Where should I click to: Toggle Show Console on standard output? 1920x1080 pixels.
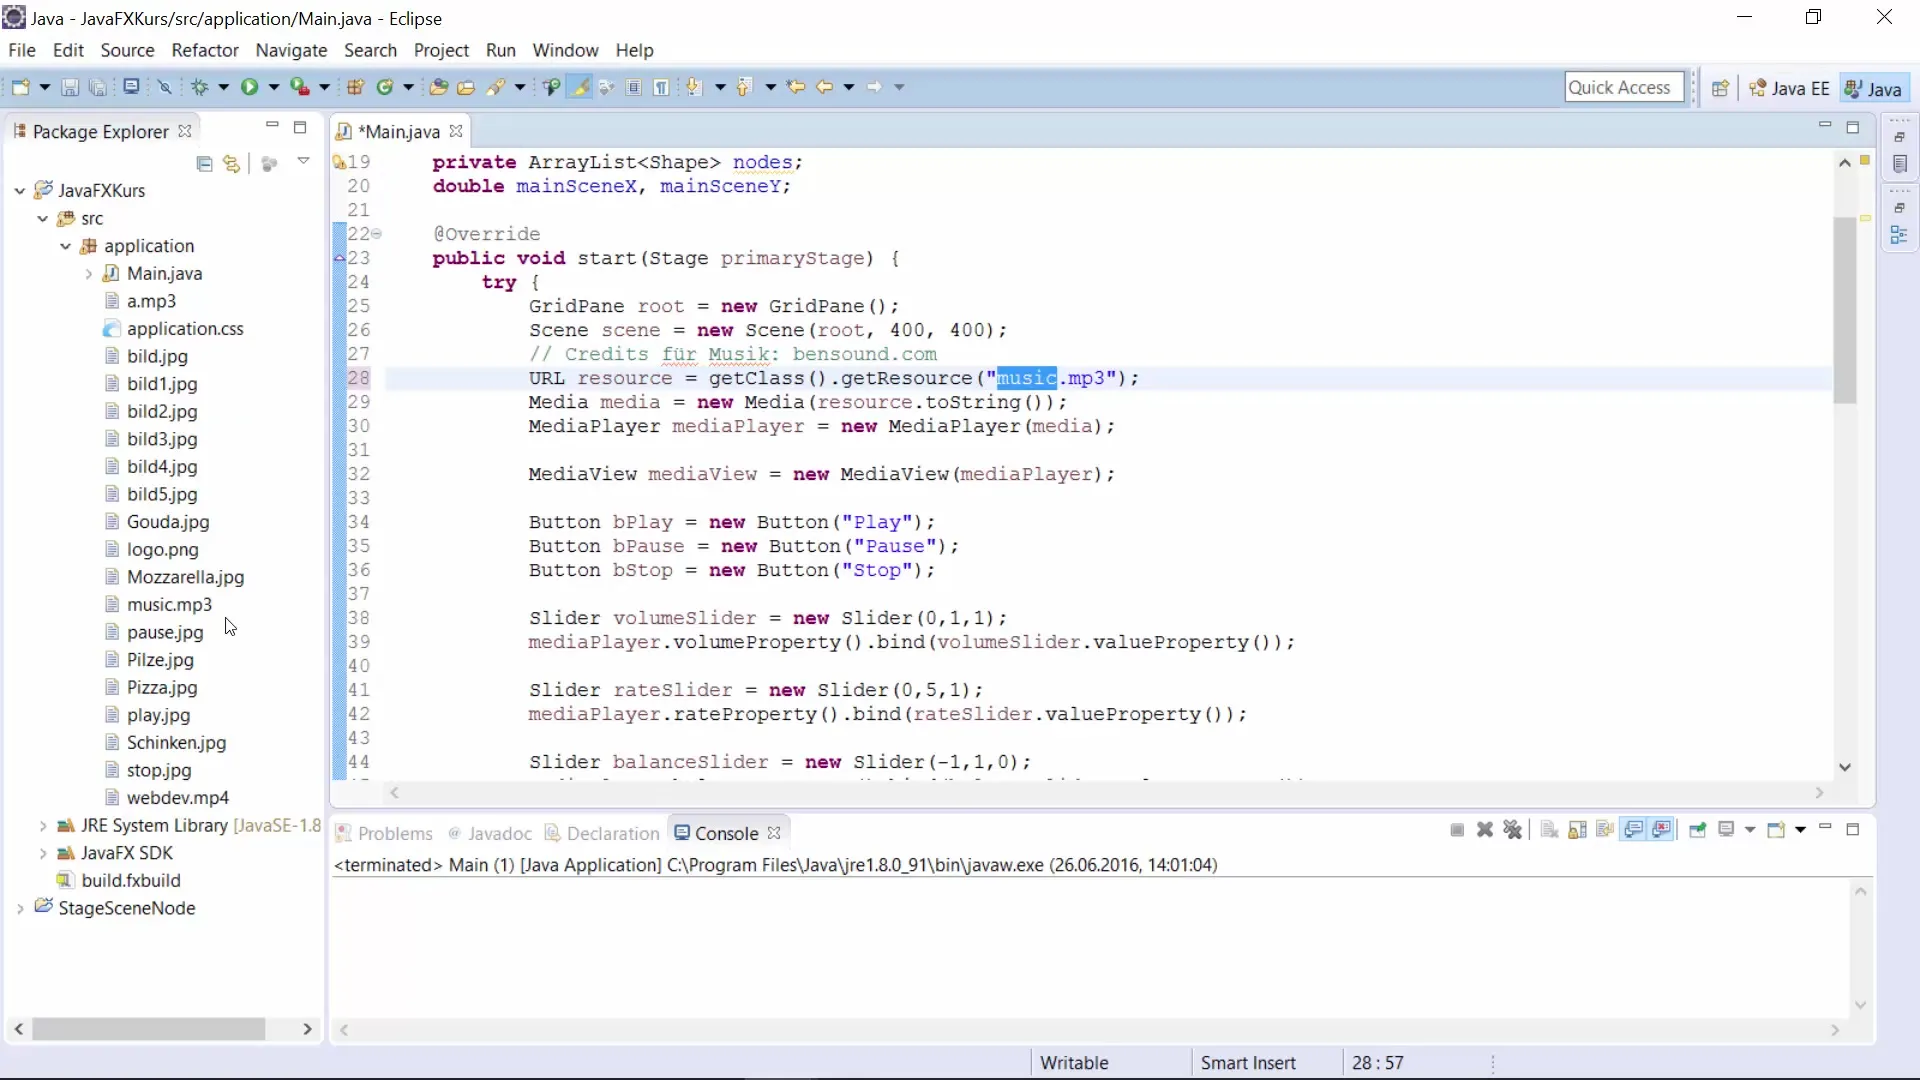(x=1634, y=830)
